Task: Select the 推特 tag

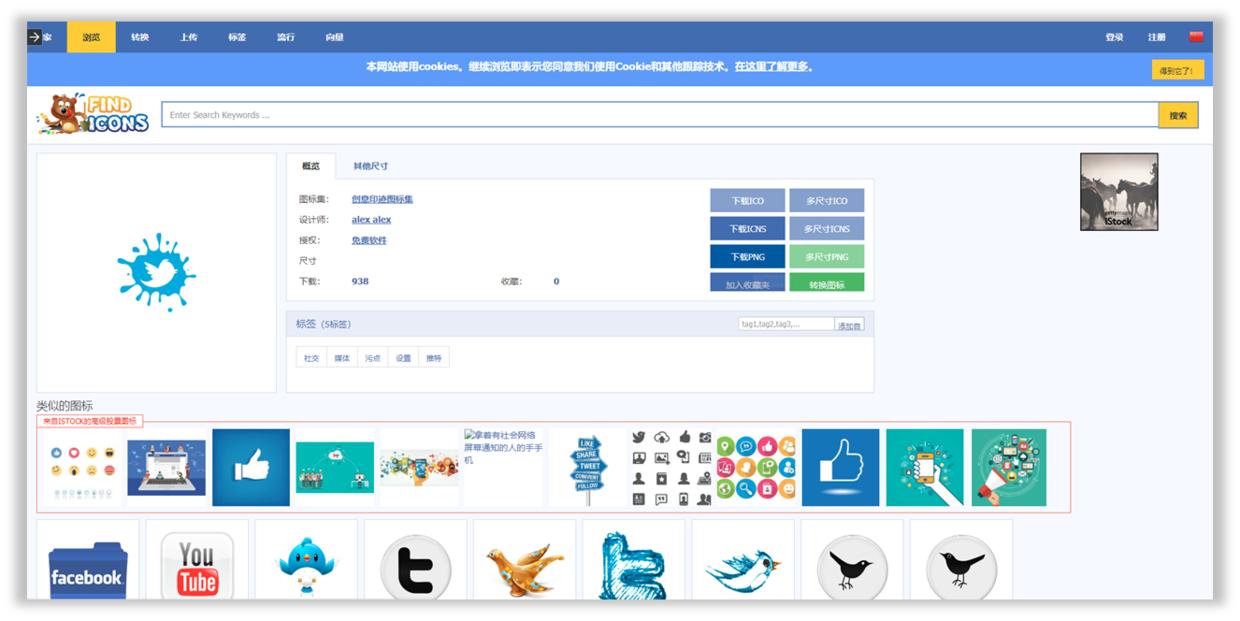Action: [x=434, y=358]
